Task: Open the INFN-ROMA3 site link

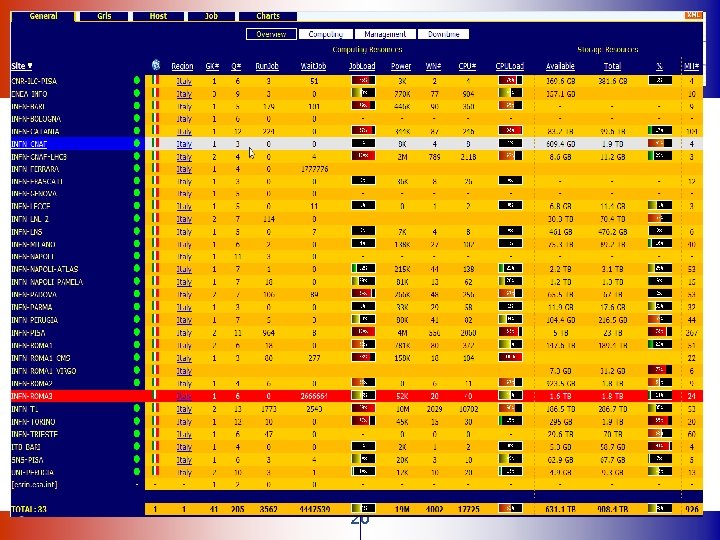Action: click(x=32, y=396)
